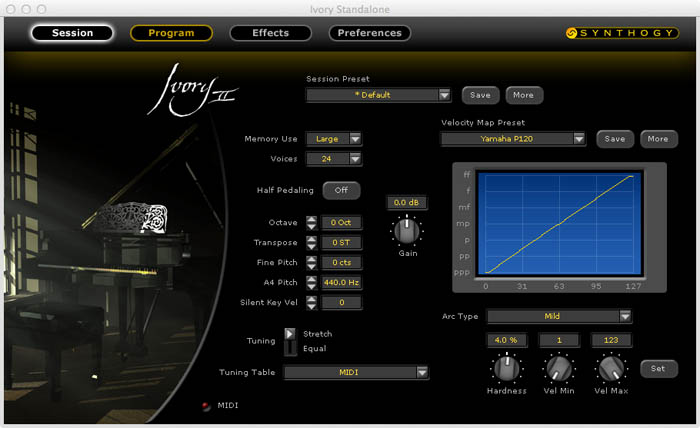This screenshot has width=700, height=428.
Task: Open the Program tab
Action: point(171,33)
